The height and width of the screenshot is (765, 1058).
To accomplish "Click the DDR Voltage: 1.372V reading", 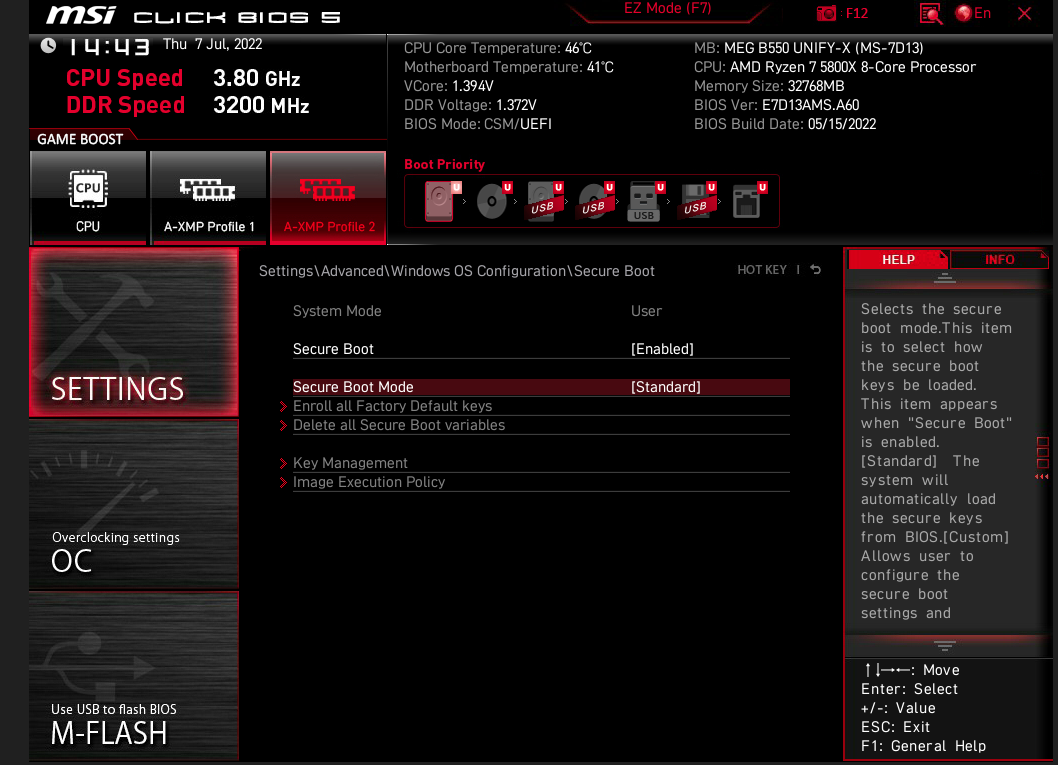I will 470,105.
